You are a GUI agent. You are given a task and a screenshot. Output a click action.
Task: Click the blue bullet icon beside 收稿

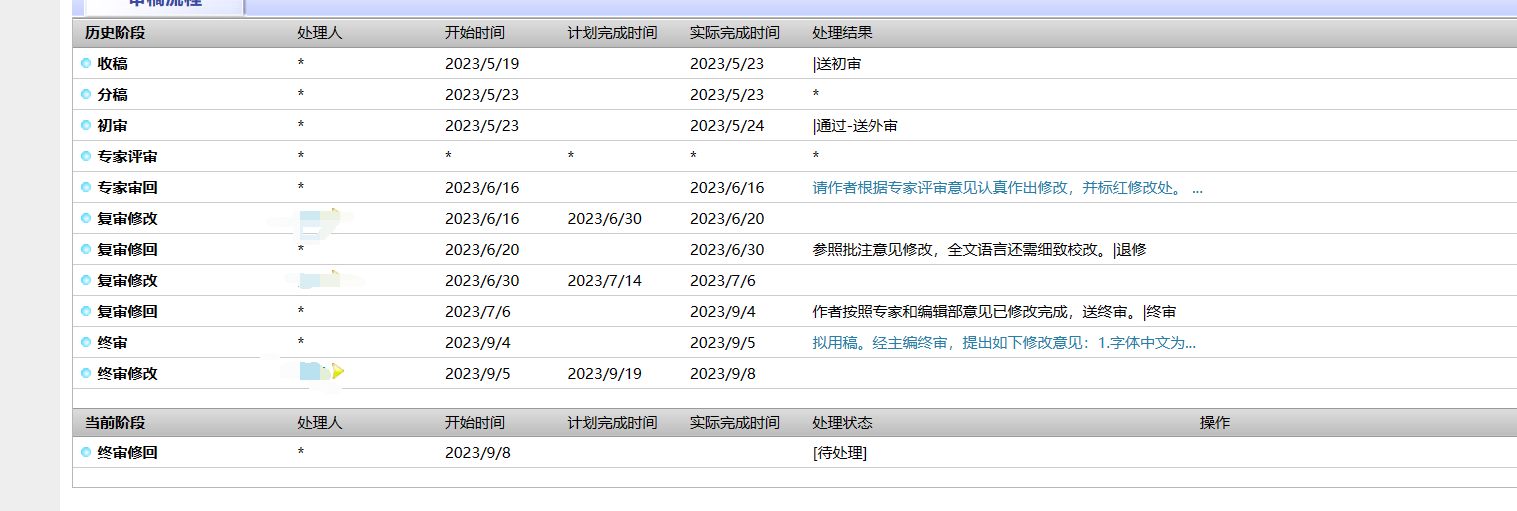tap(86, 64)
